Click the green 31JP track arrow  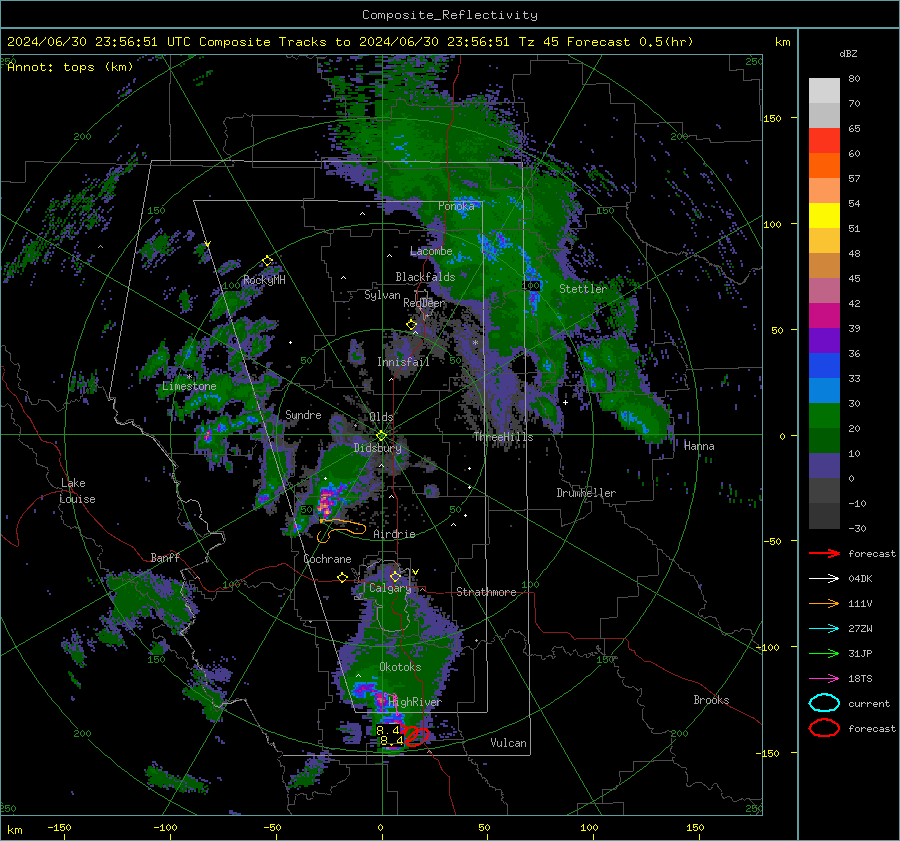tap(824, 653)
